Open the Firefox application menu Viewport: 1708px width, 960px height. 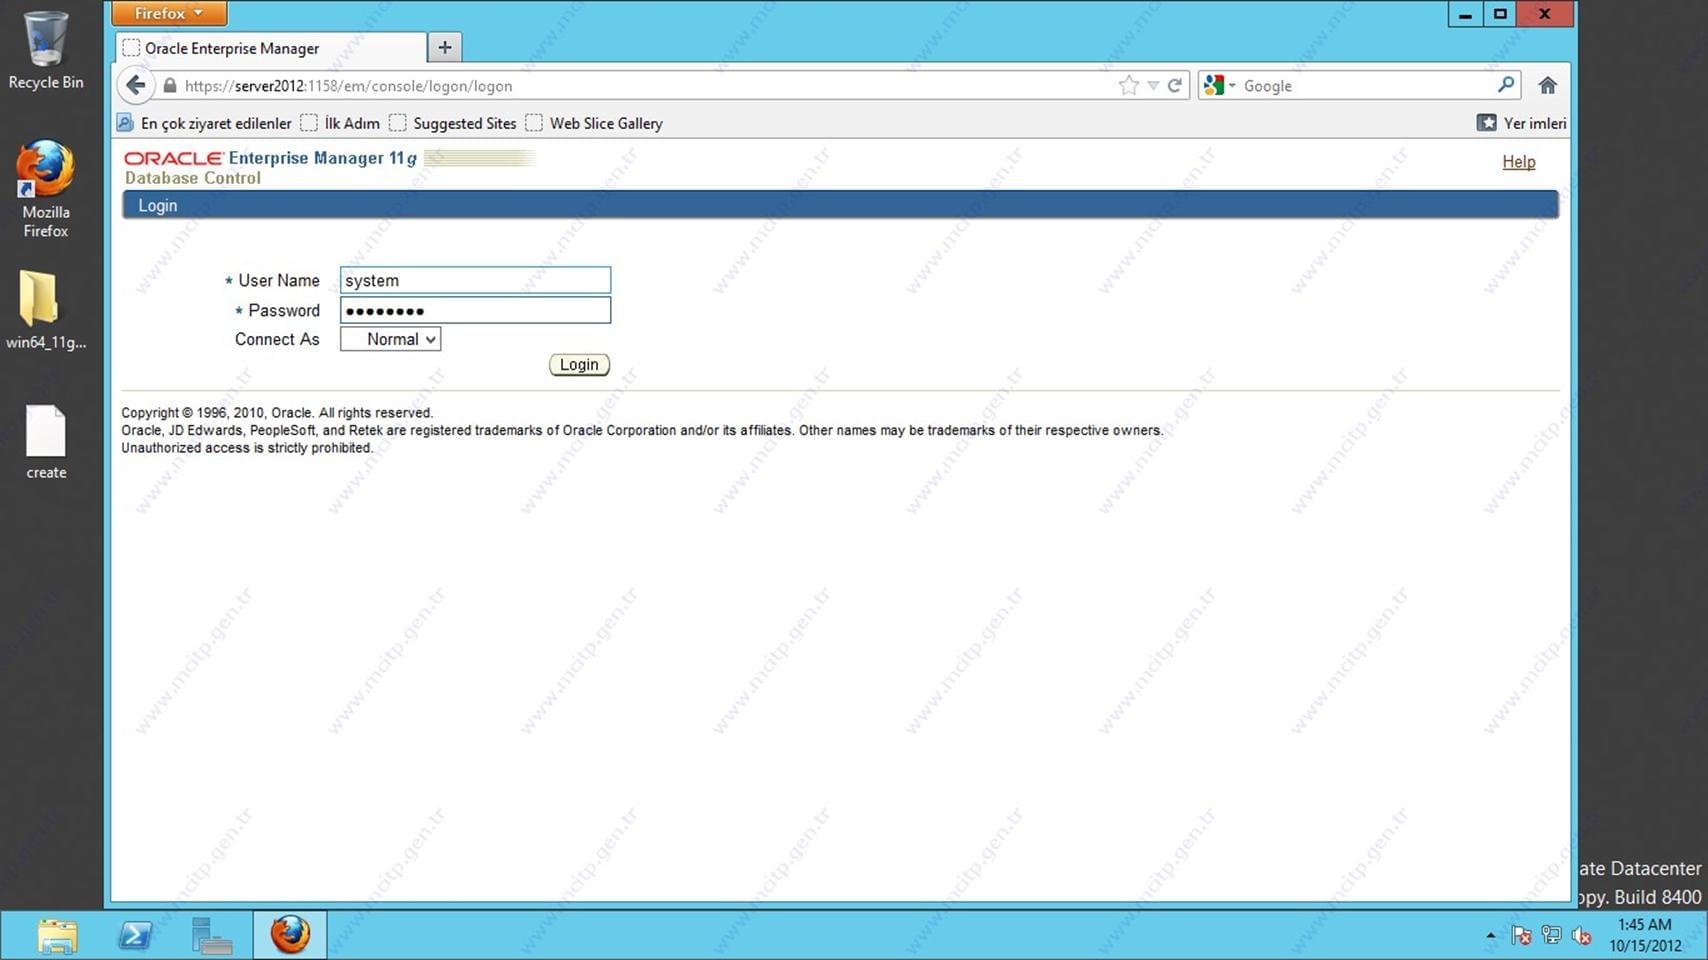169,13
